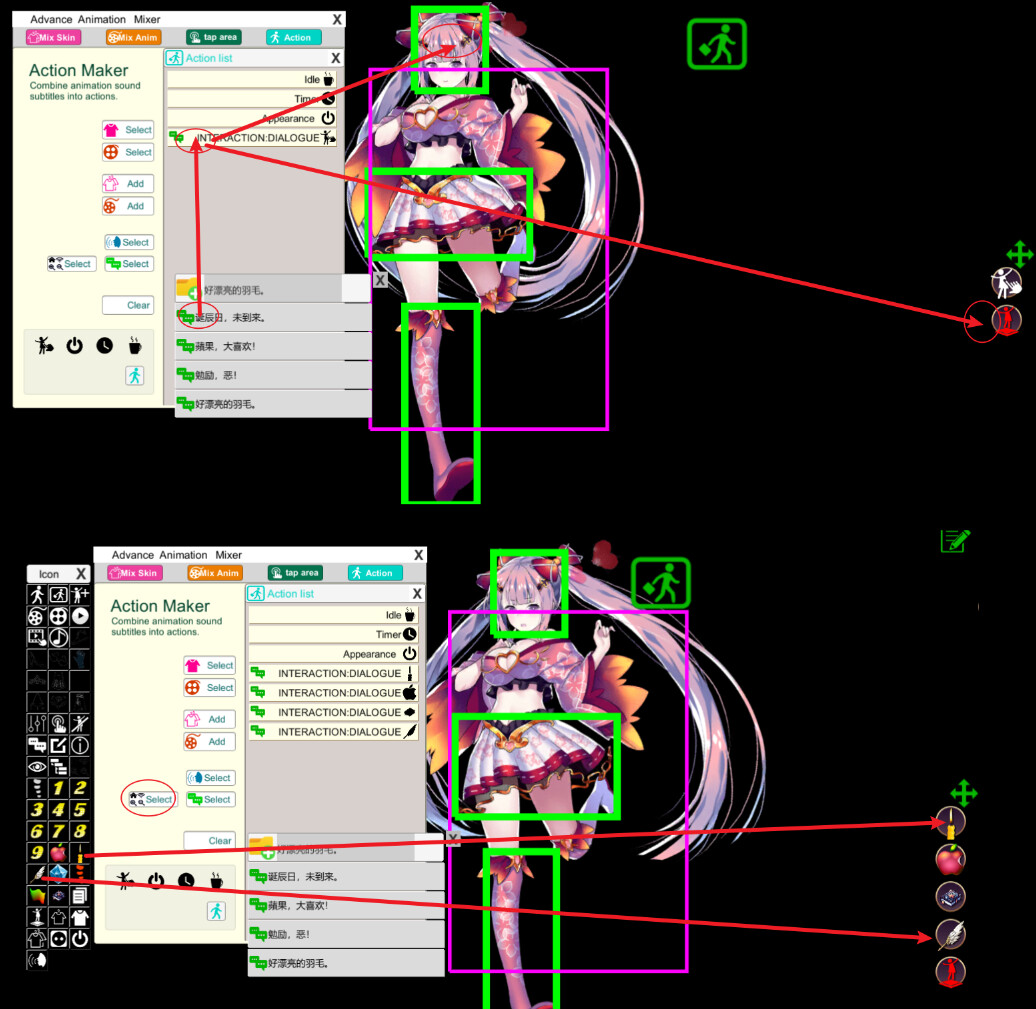Select the speaking head icon in Icon palette
This screenshot has width=1036, height=1009.
37,959
